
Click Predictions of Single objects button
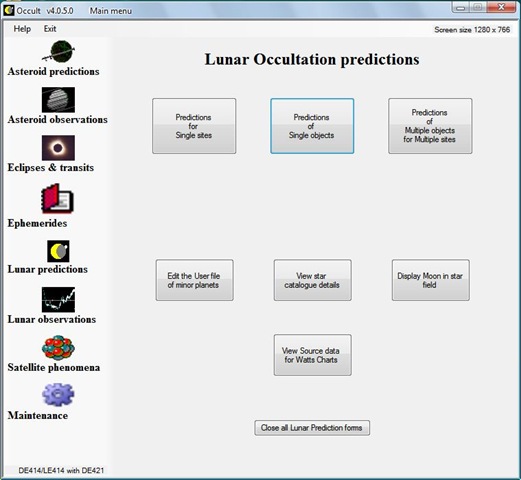[312, 126]
